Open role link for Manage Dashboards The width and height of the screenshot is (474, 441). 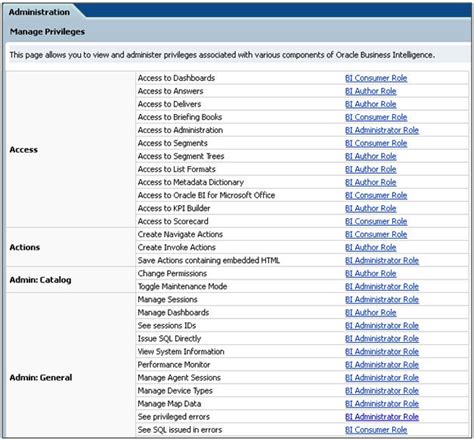[371, 313]
